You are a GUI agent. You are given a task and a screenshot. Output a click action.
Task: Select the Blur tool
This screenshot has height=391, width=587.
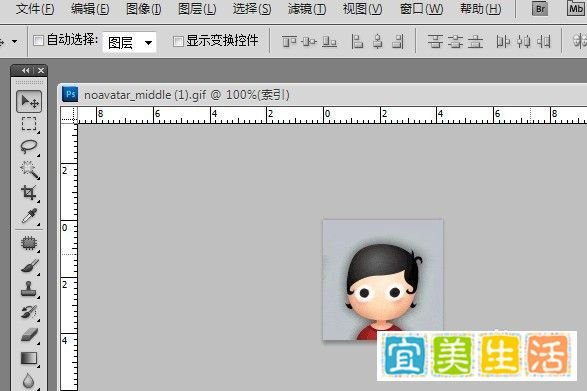(29, 381)
